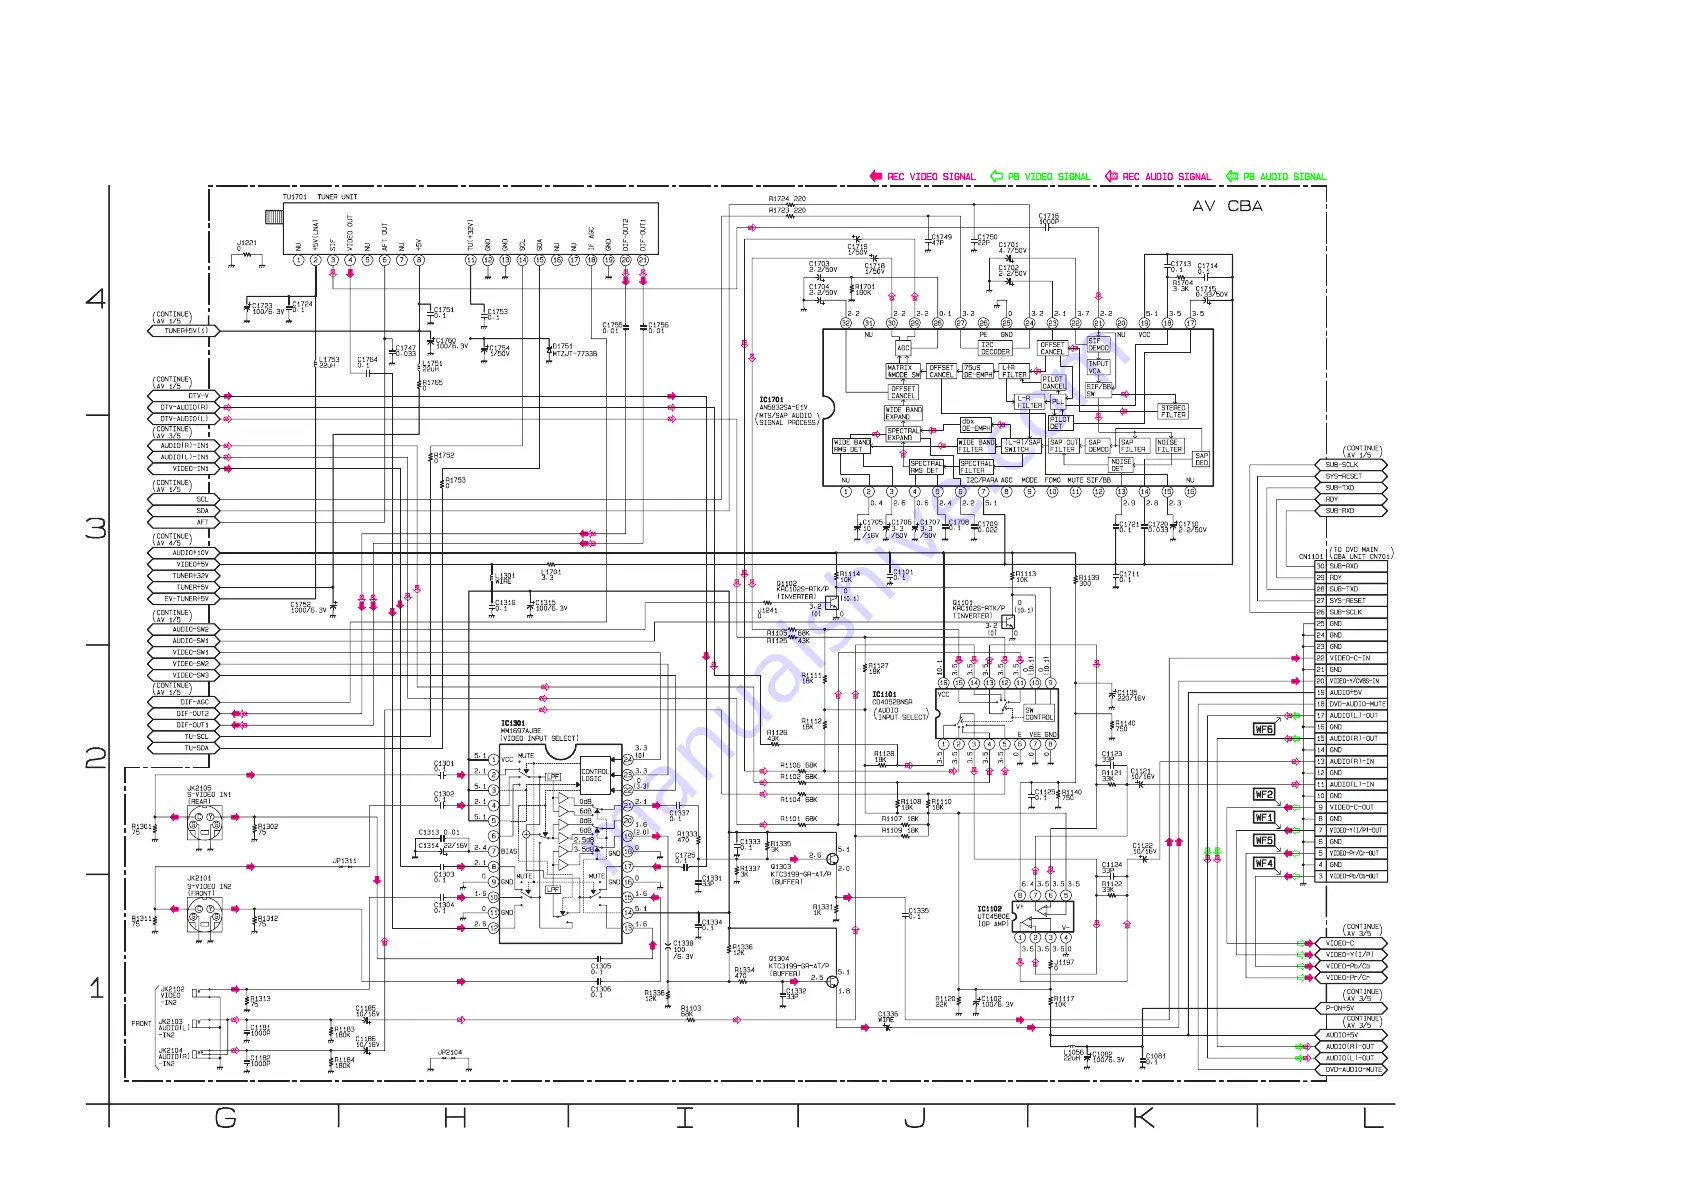Click the TUNER+5V(1) signal connector
The image size is (1701, 1191).
185,330
